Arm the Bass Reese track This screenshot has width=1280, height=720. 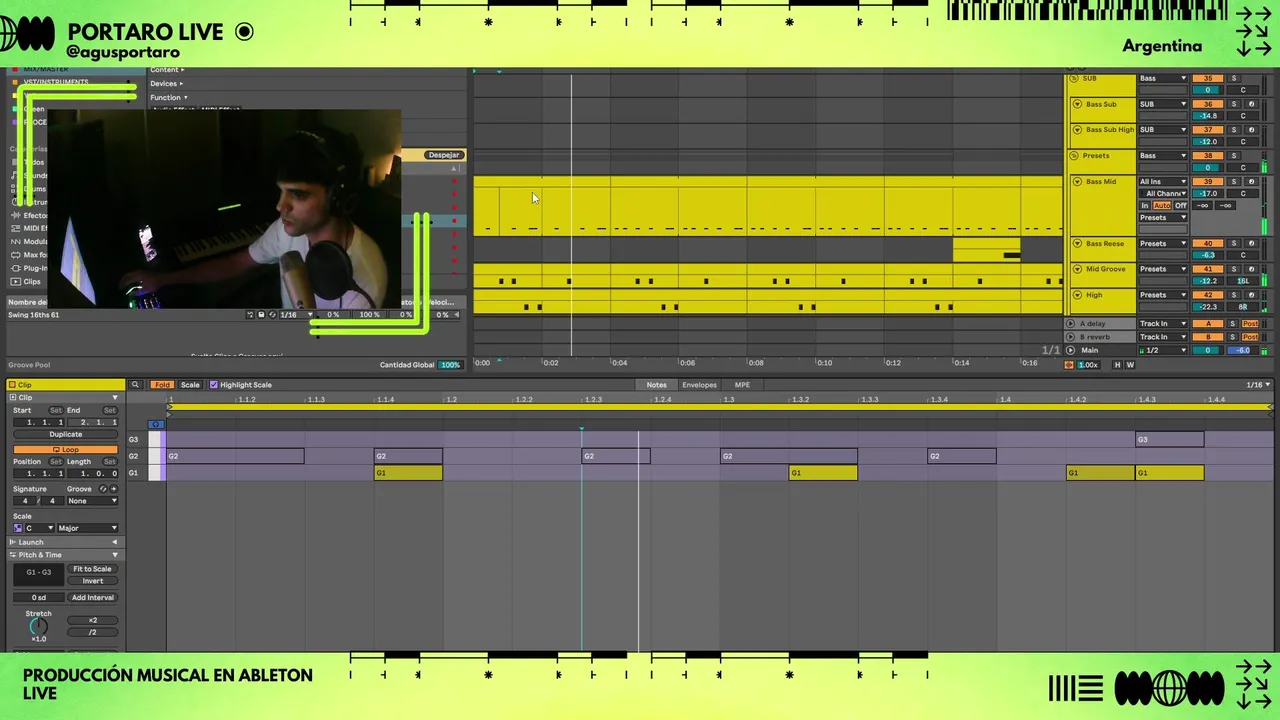click(1251, 243)
